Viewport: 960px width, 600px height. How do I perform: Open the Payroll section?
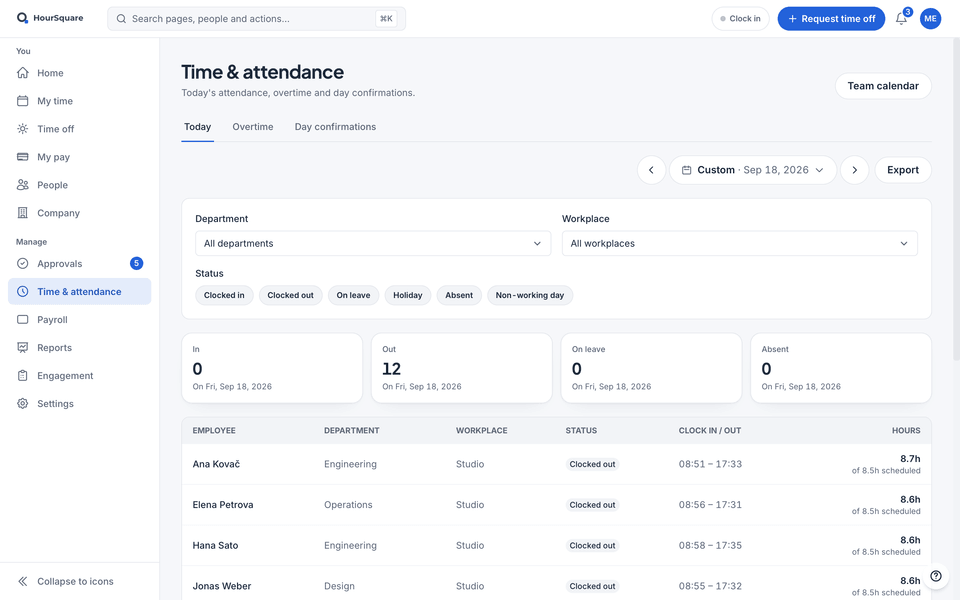tap(80, 320)
